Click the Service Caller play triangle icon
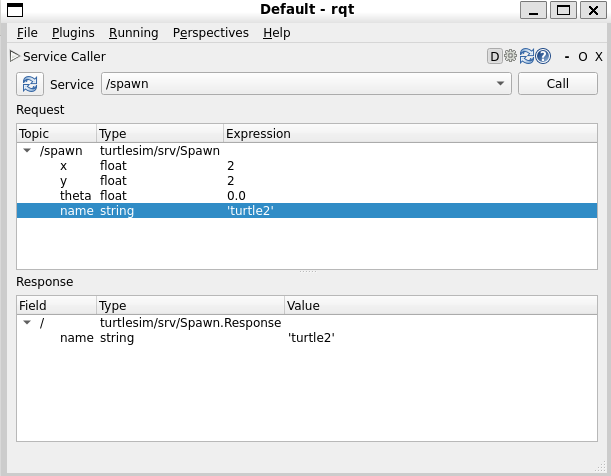Screen dimensions: 611x476 [14, 57]
